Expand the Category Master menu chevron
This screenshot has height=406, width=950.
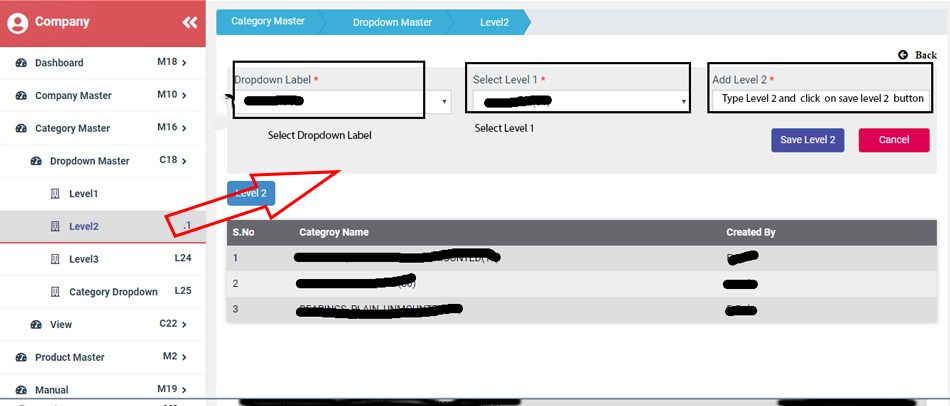click(185, 128)
